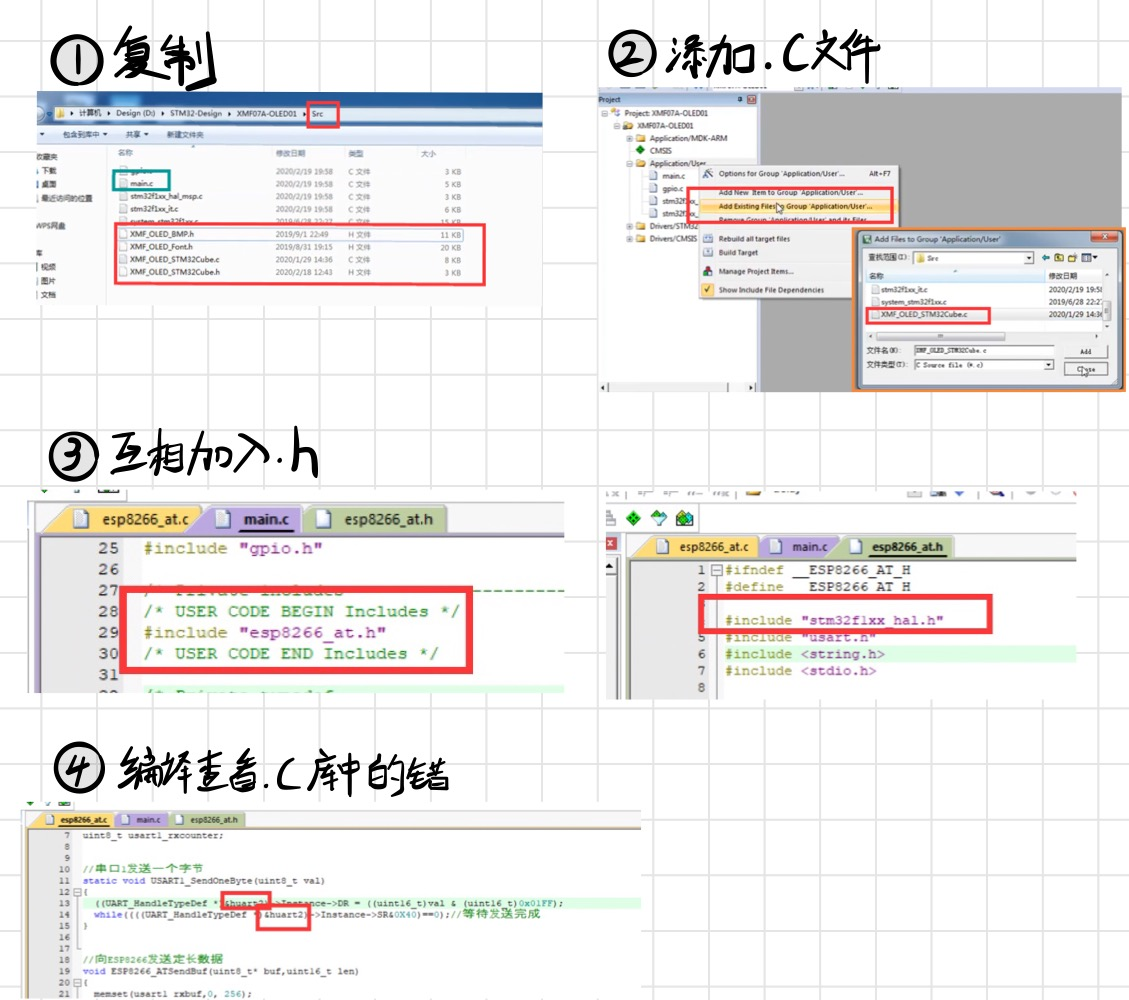
Task: Expand the Drivers/CMSIS group in project tree
Action: click(630, 238)
